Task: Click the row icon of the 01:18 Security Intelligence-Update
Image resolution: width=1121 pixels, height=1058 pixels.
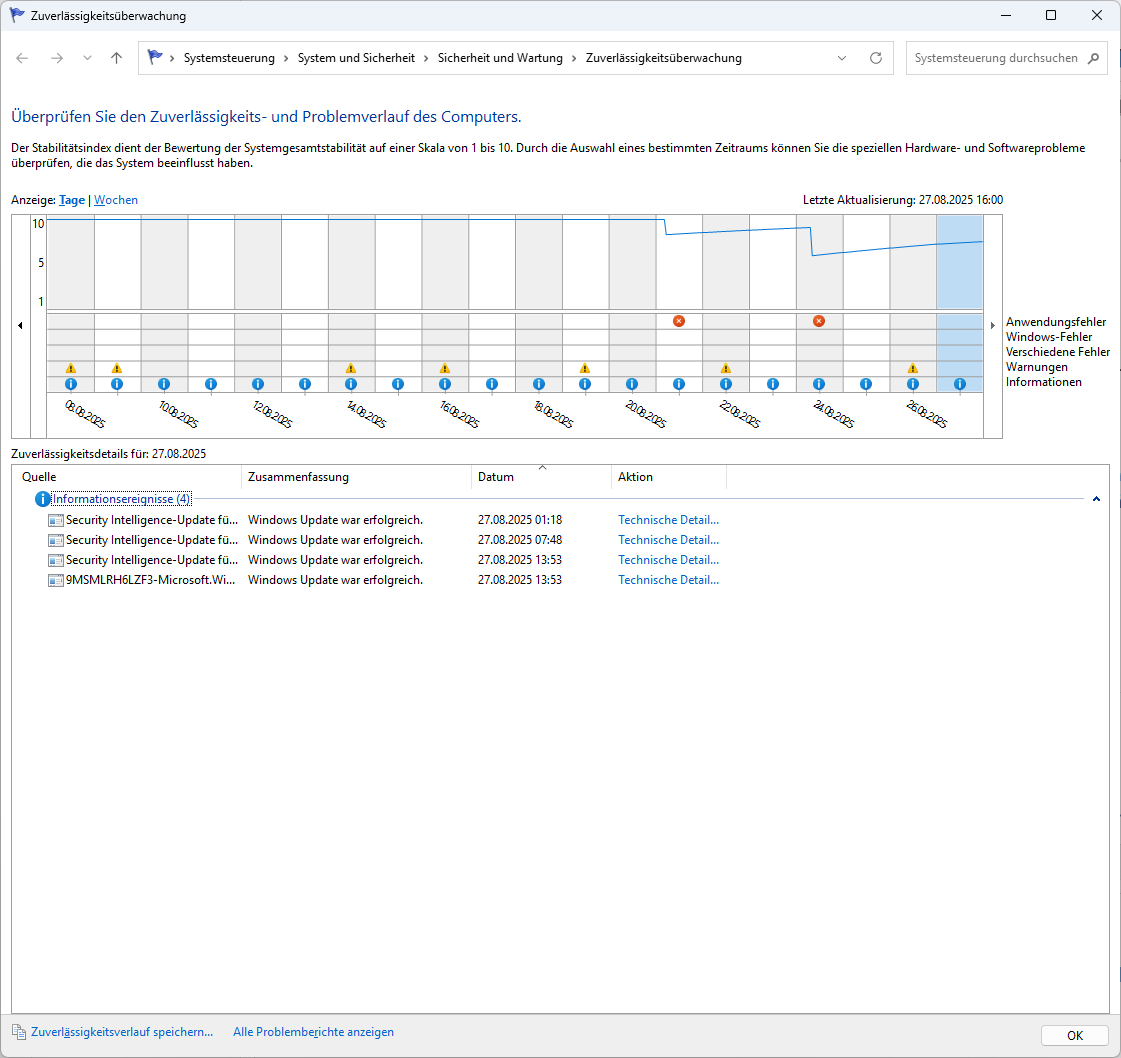Action: [x=56, y=520]
